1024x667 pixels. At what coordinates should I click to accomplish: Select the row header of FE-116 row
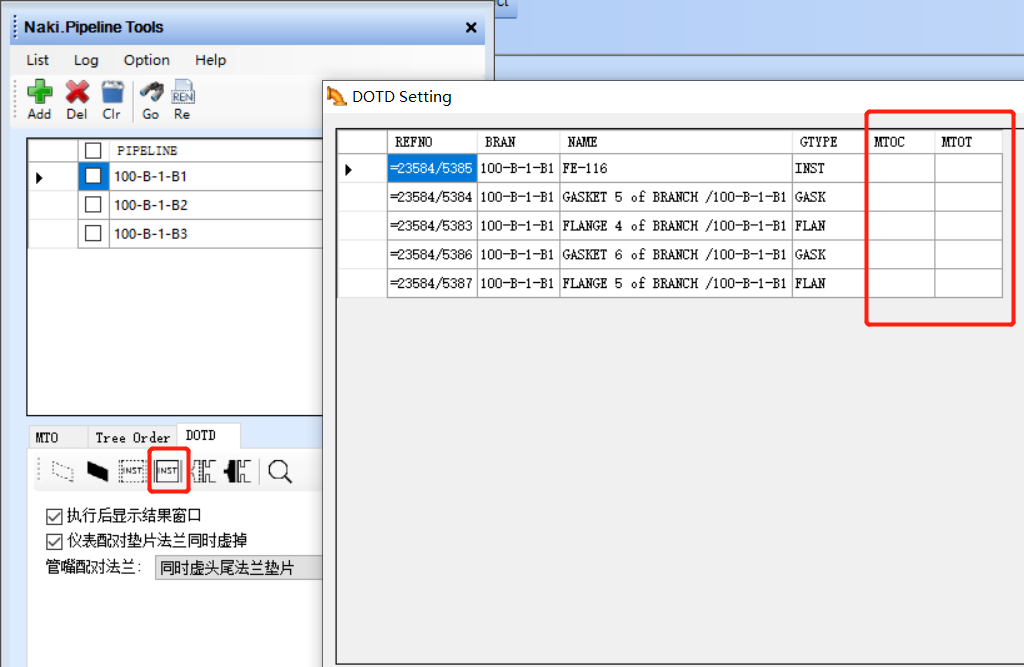(362, 169)
